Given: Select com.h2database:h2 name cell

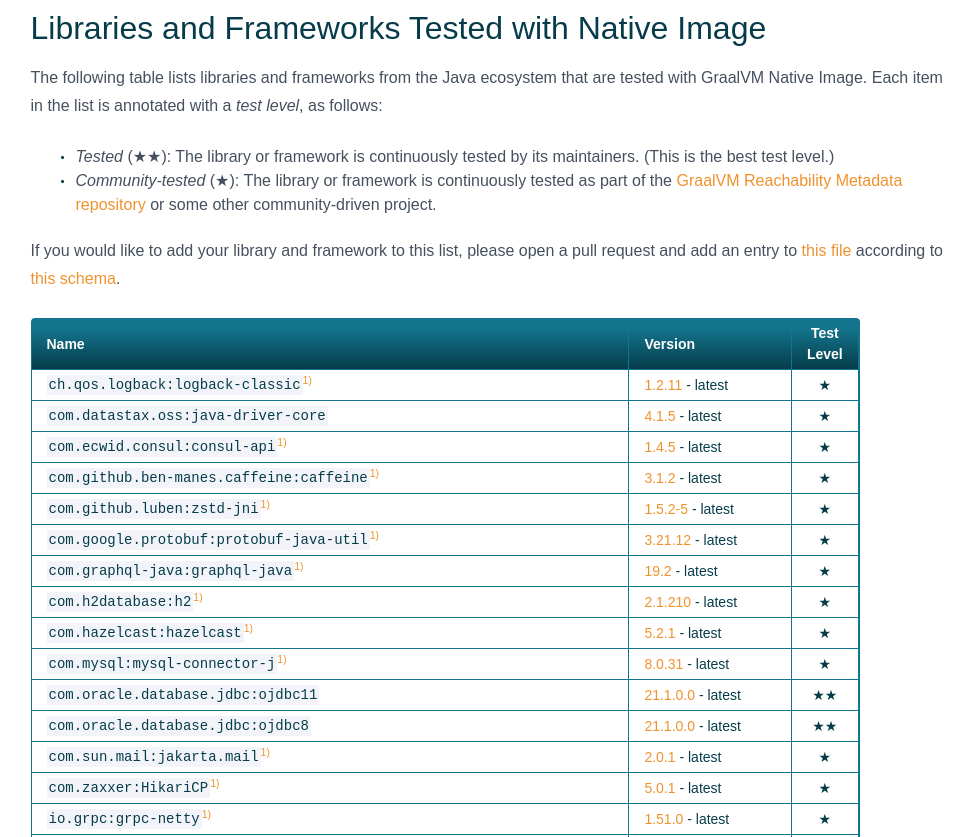Looking at the screenshot, I should click(x=330, y=602).
